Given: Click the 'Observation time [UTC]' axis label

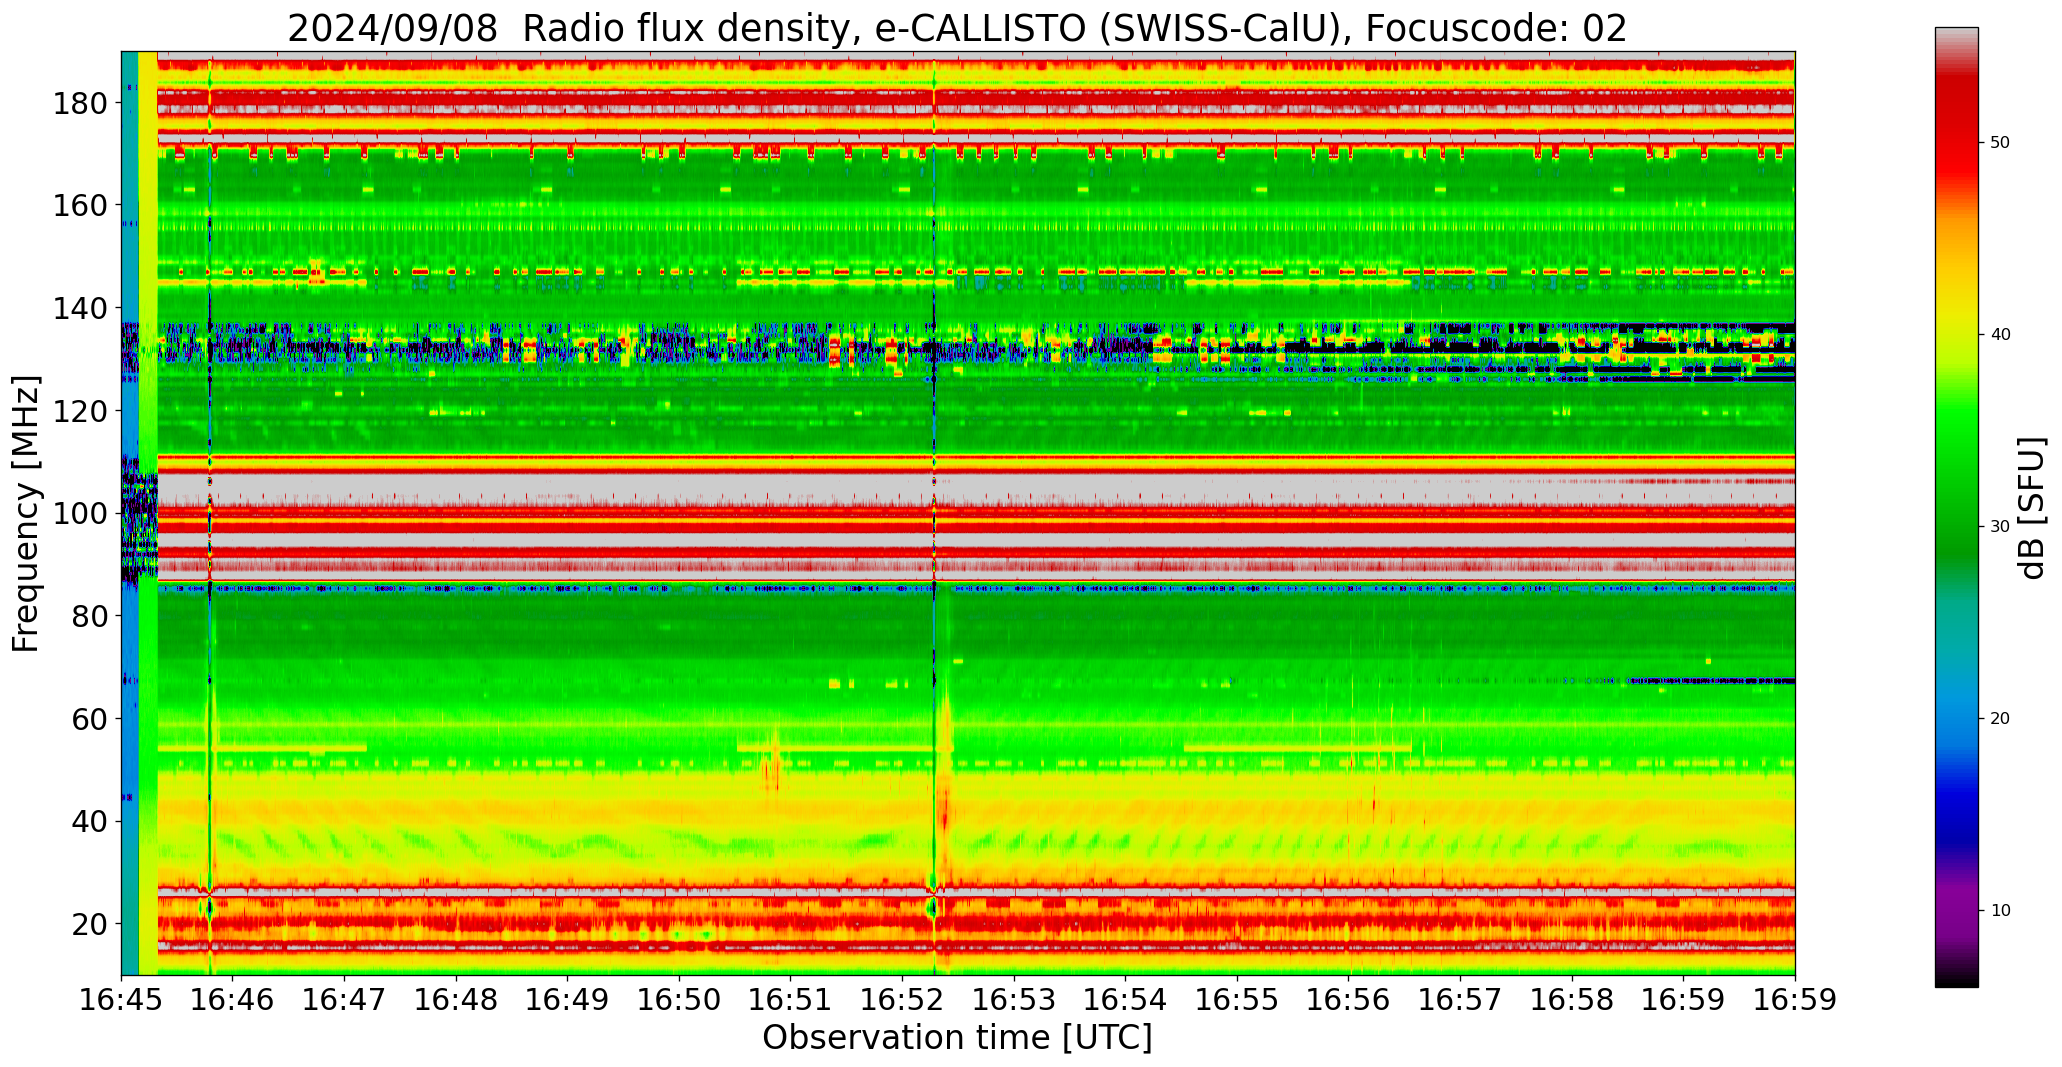Looking at the screenshot, I should (957, 1038).
